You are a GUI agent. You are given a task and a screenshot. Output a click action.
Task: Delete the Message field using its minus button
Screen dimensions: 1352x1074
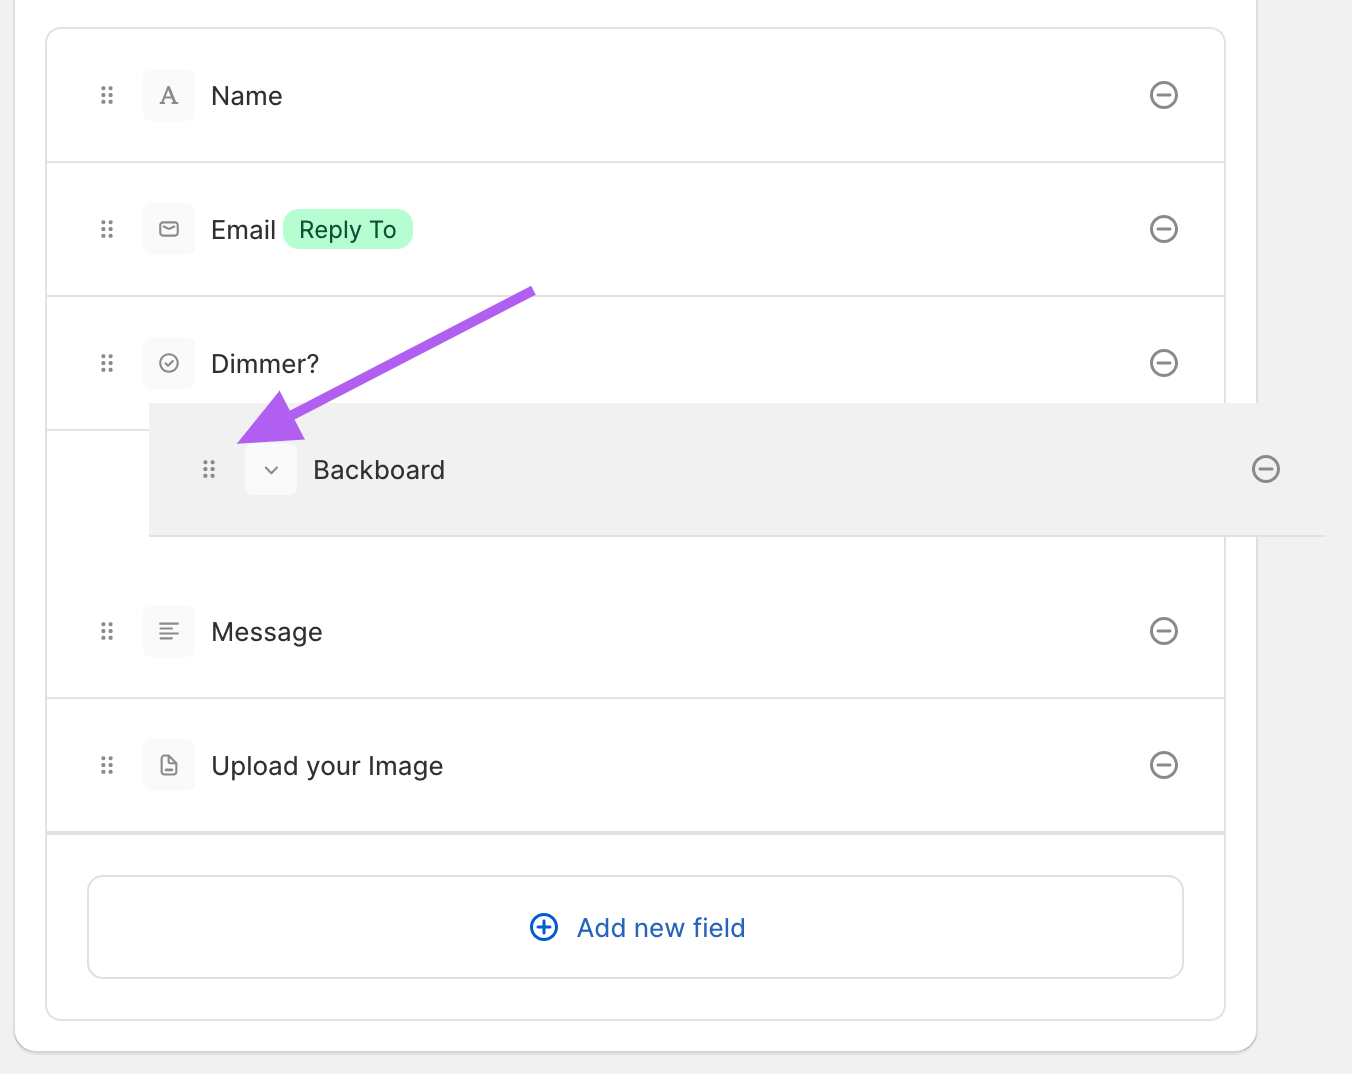pos(1163,631)
